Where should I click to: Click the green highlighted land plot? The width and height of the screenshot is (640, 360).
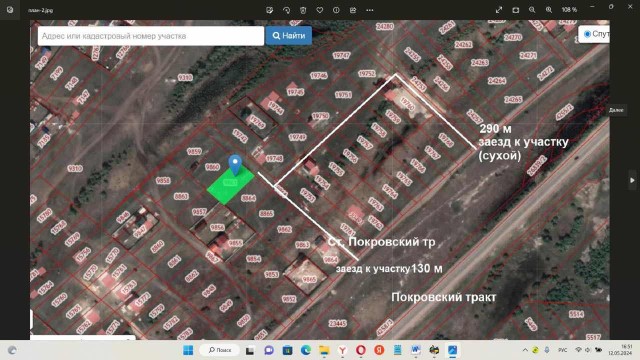click(230, 185)
